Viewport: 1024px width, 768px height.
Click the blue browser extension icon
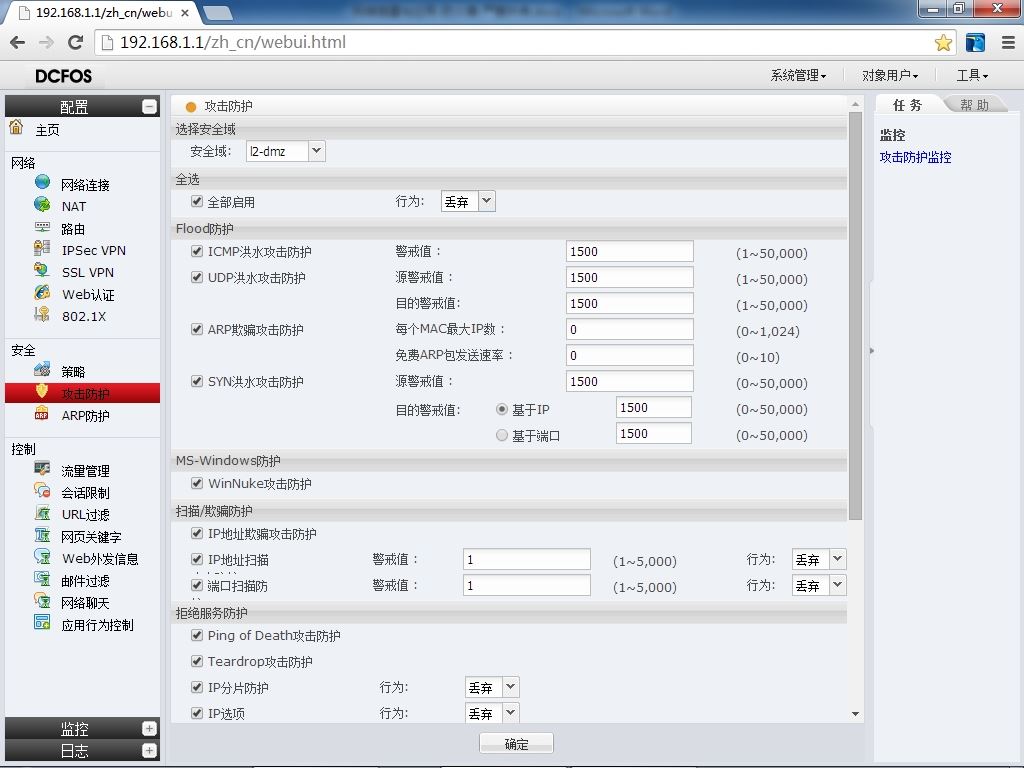pyautogui.click(x=975, y=42)
